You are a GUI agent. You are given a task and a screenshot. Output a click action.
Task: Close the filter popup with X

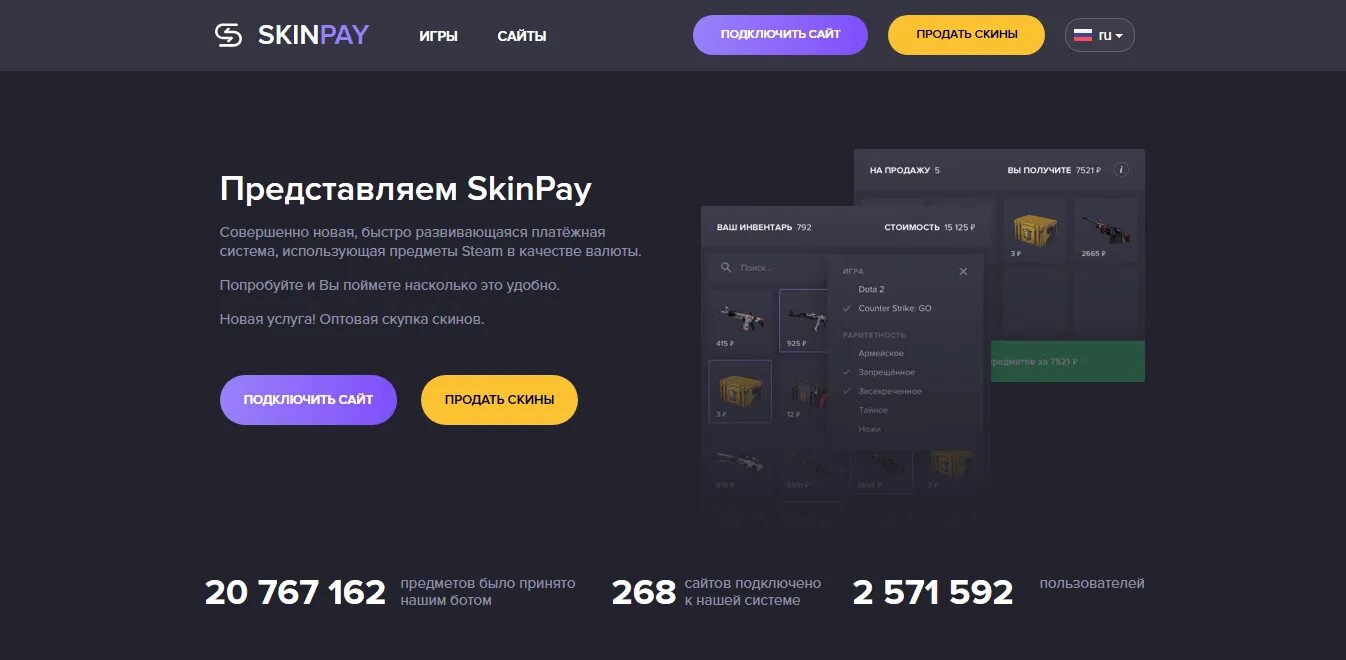pyautogui.click(x=963, y=271)
